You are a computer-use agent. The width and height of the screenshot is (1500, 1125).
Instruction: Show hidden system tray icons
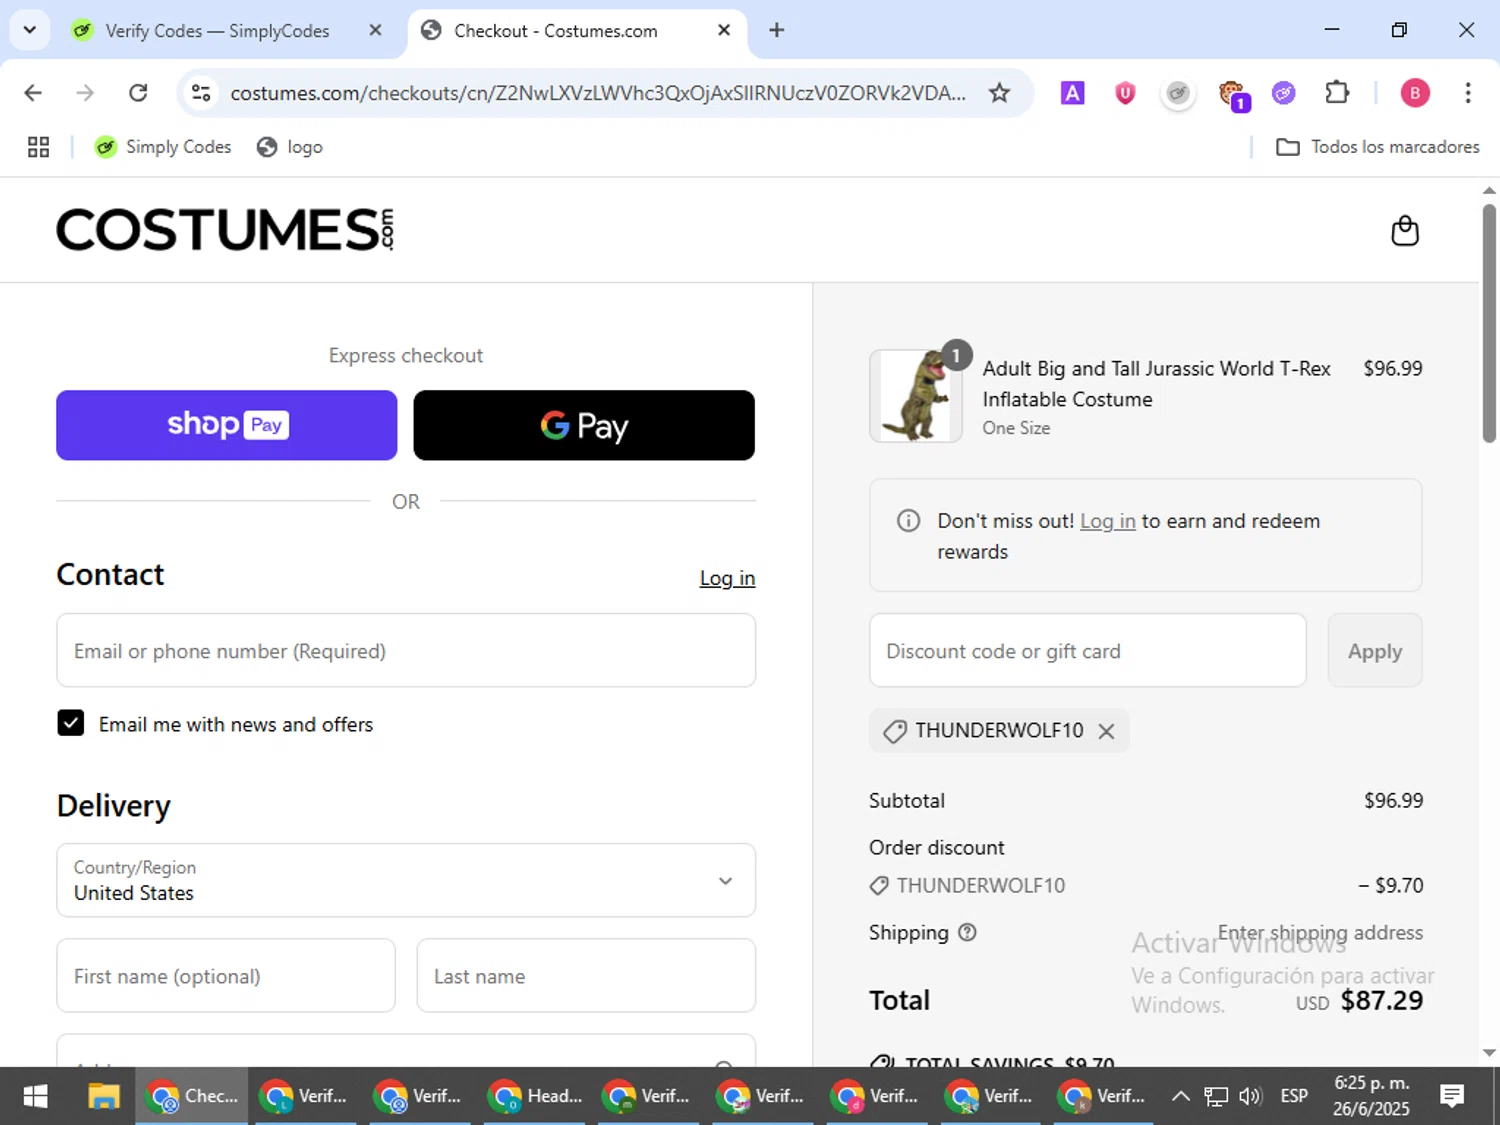[1180, 1096]
